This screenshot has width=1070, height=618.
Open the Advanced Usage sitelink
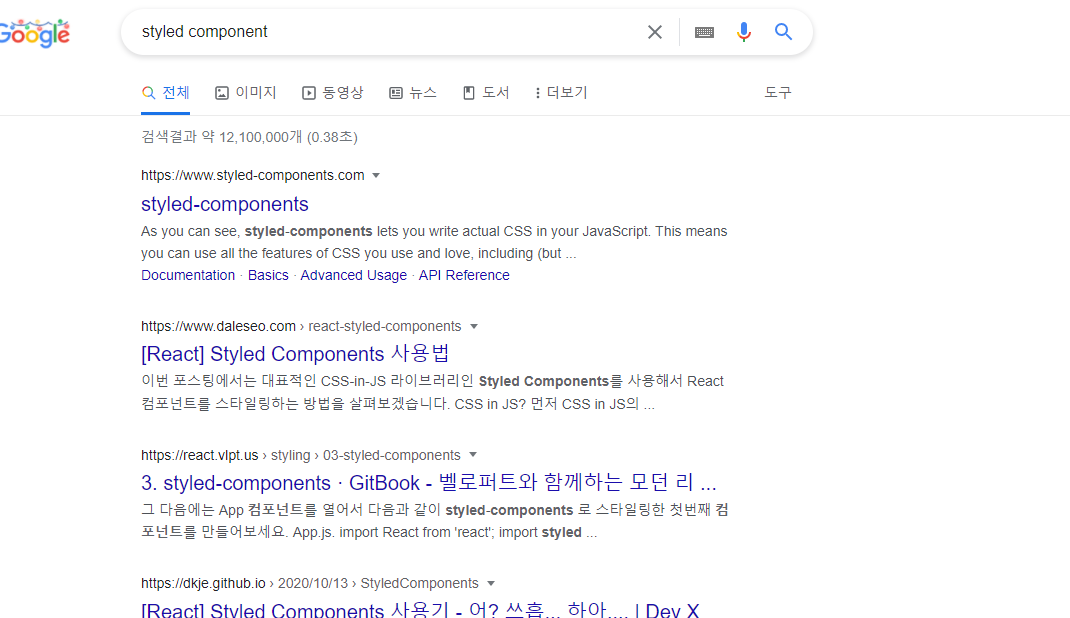pyautogui.click(x=353, y=276)
